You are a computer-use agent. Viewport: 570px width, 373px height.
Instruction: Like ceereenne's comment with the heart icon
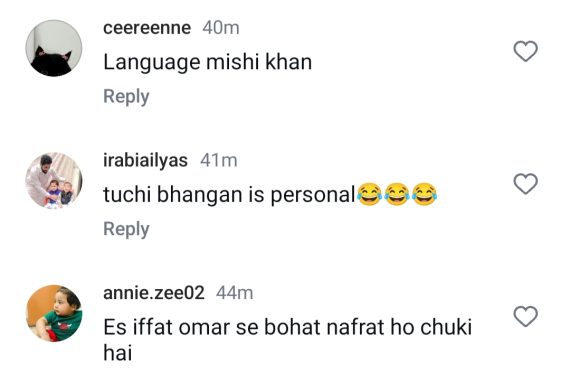tap(525, 51)
